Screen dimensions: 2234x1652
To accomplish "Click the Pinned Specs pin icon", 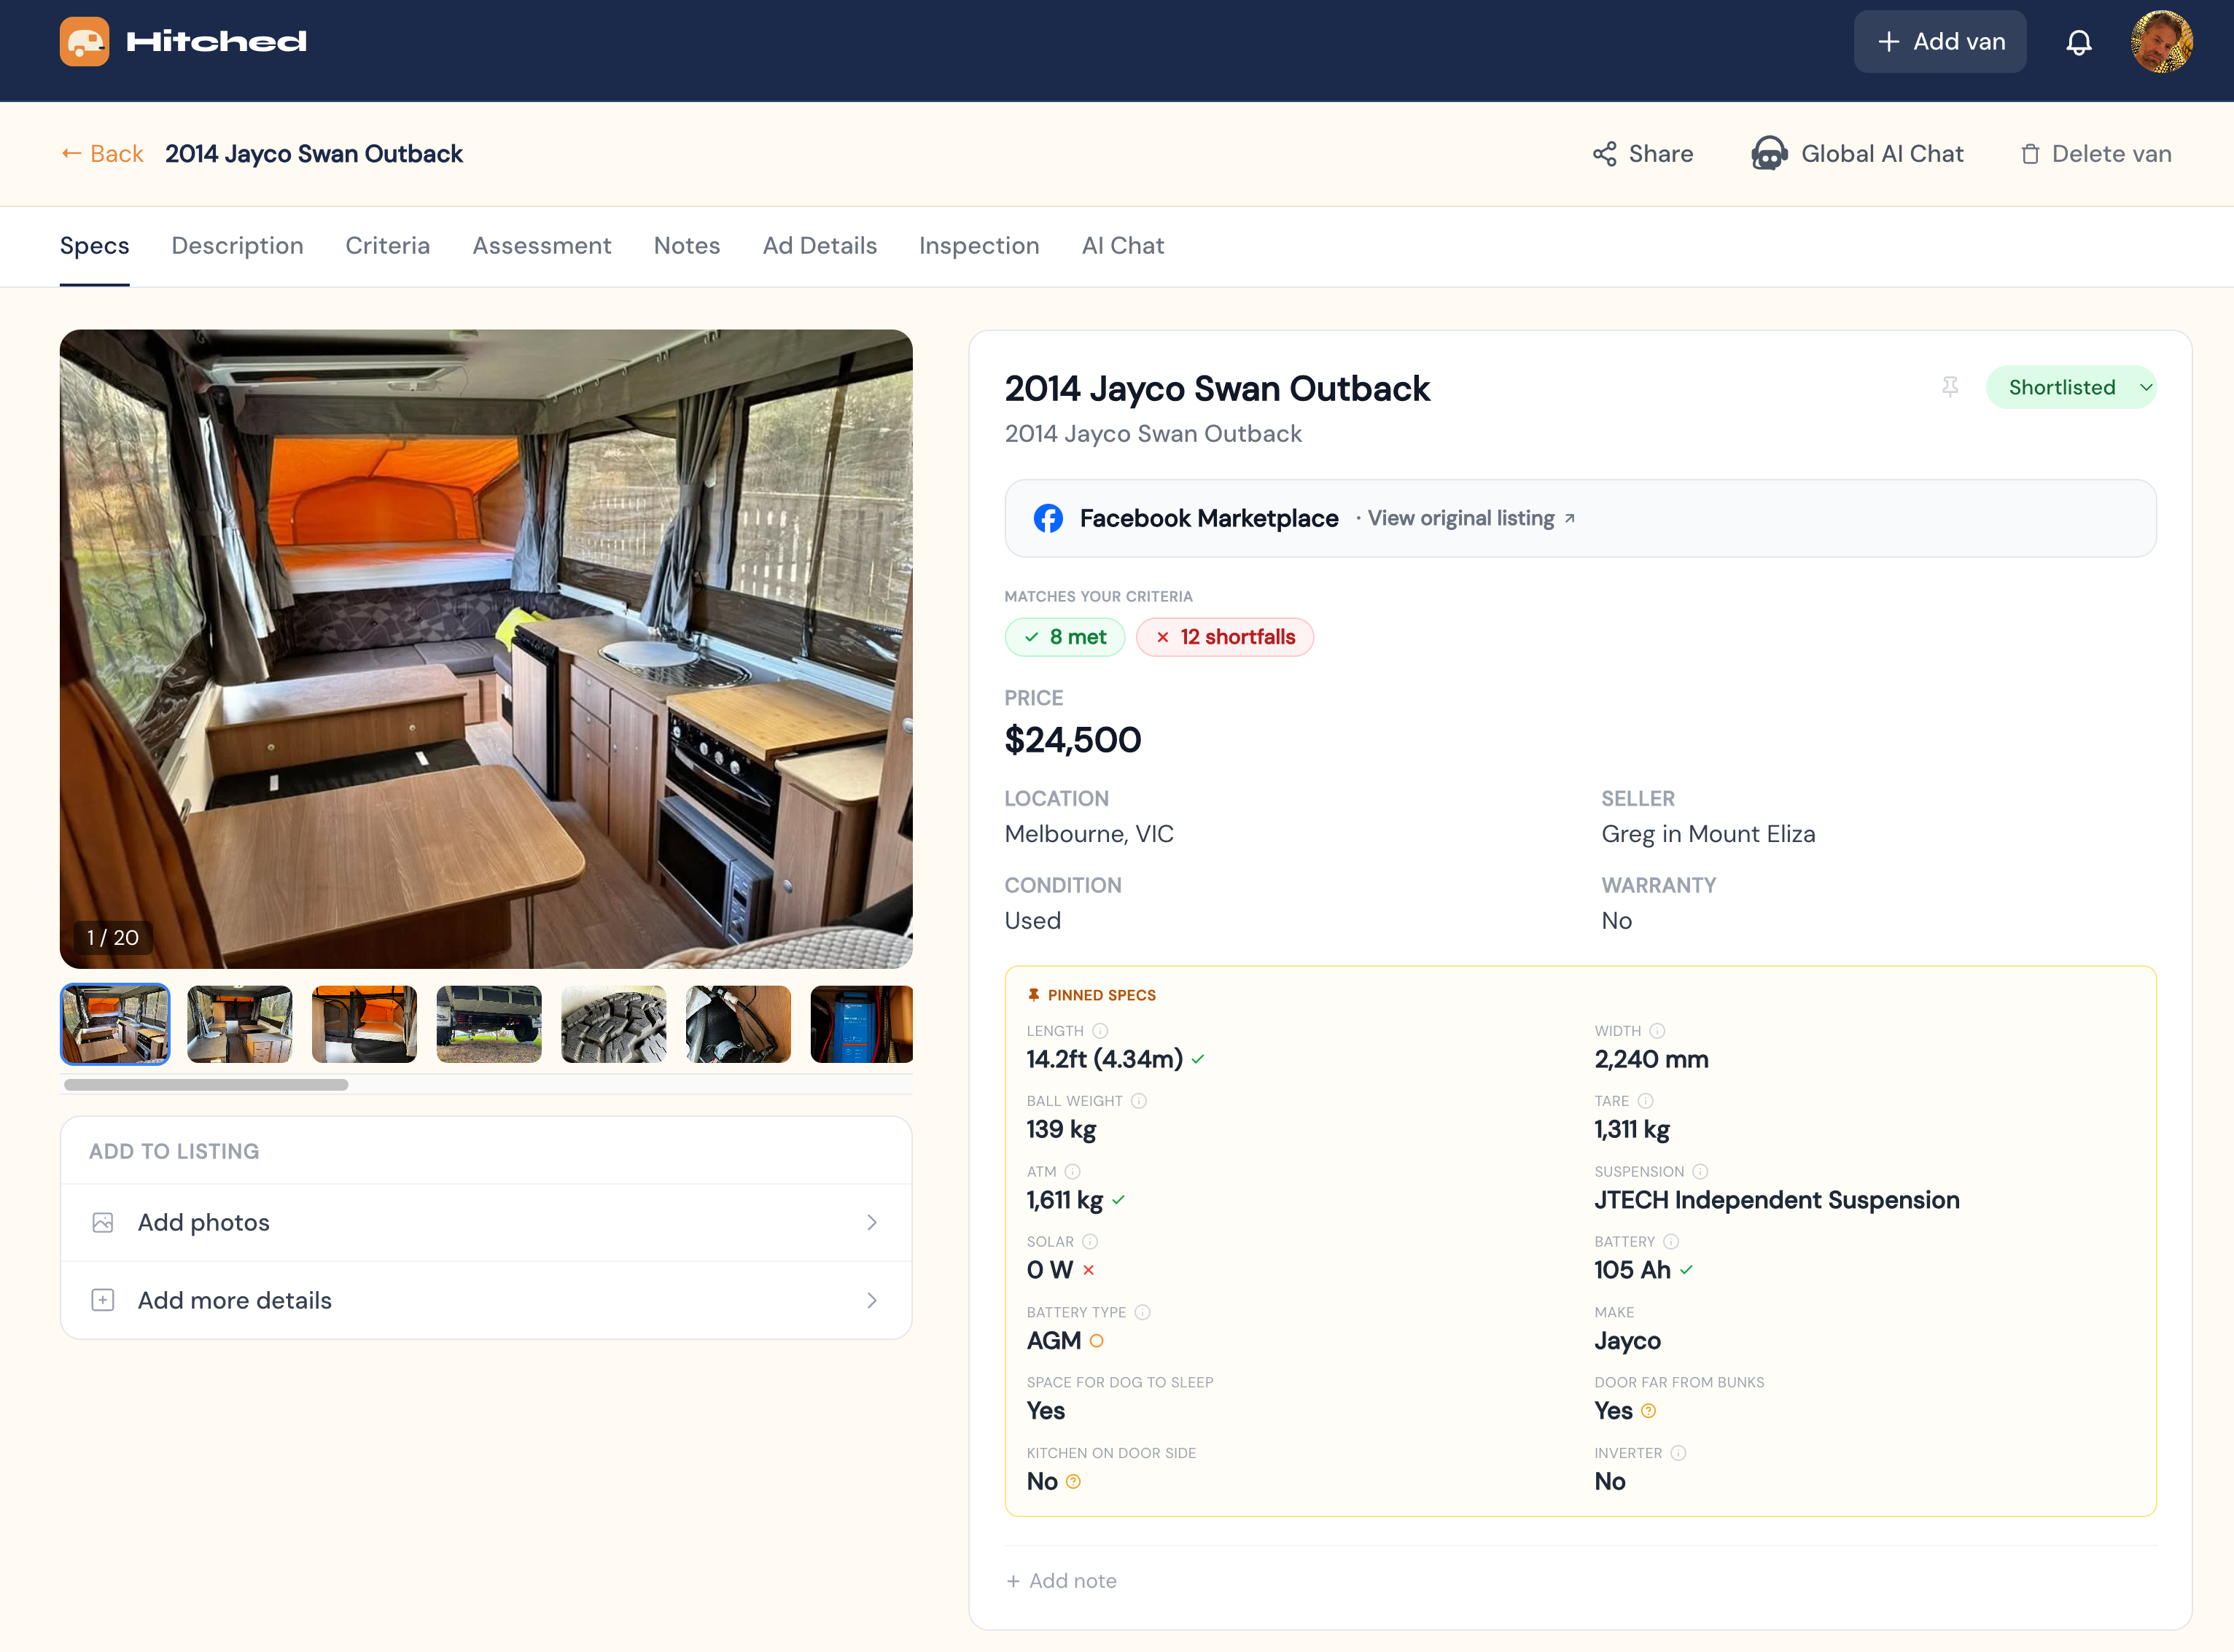I will click(x=1034, y=995).
